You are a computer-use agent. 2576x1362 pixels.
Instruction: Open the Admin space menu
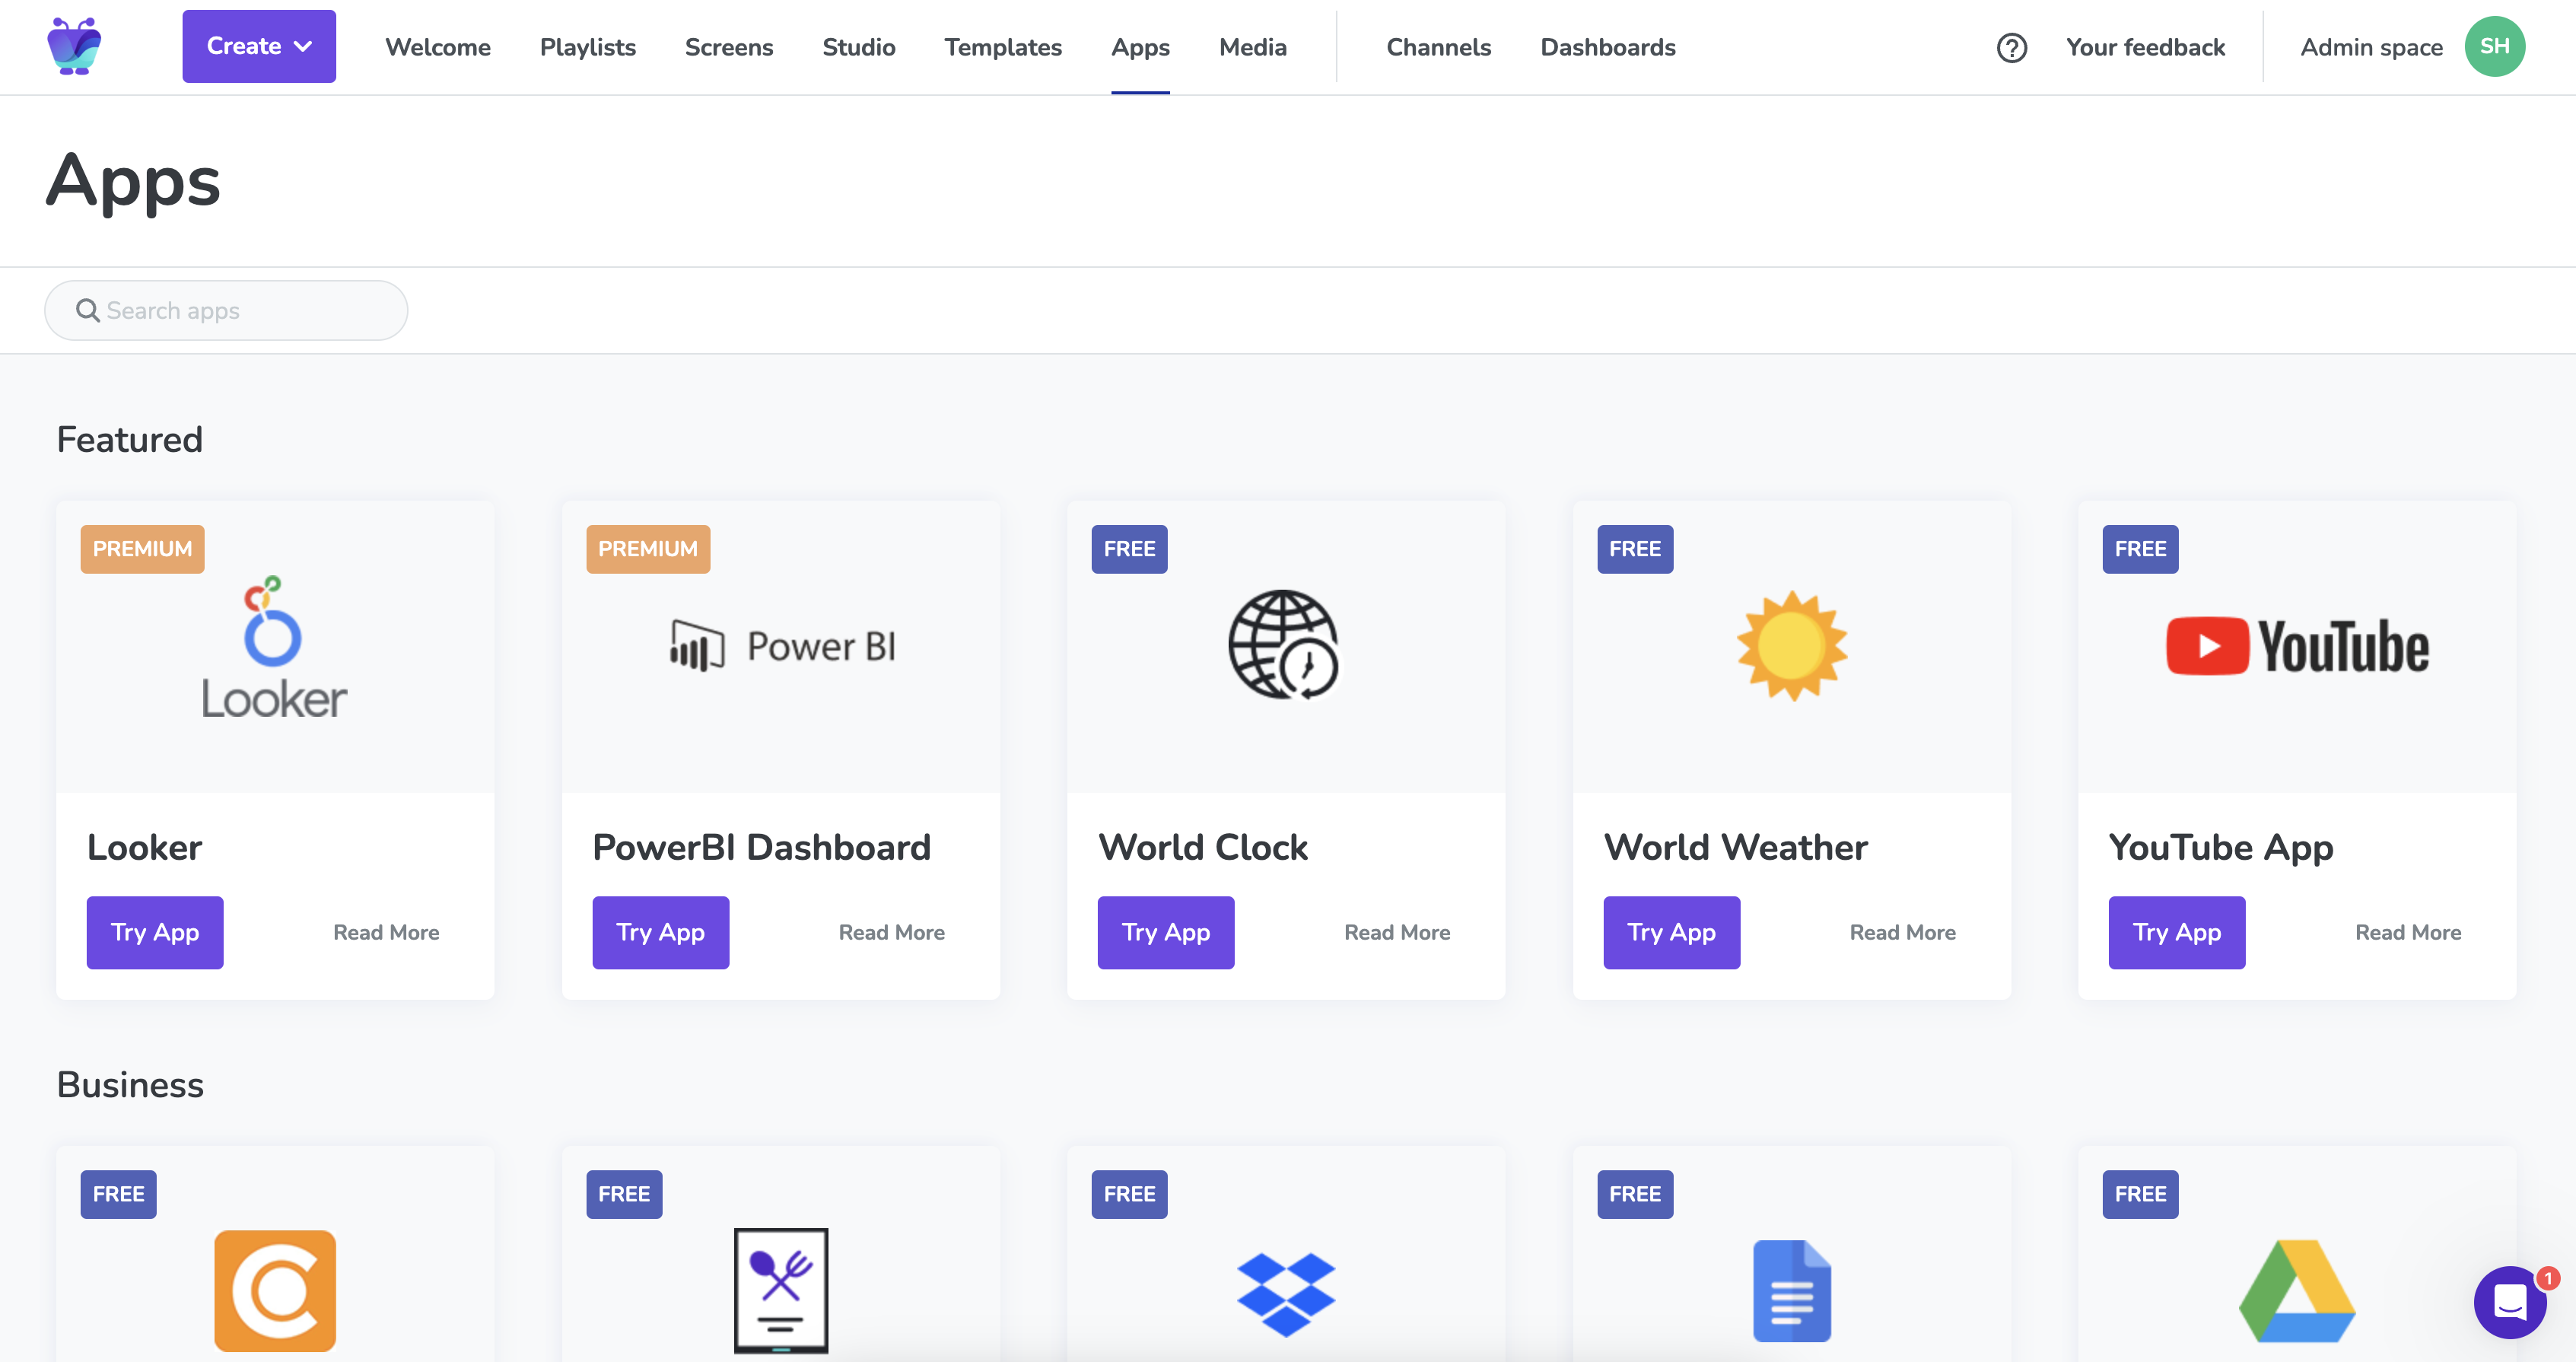pos(2371,47)
